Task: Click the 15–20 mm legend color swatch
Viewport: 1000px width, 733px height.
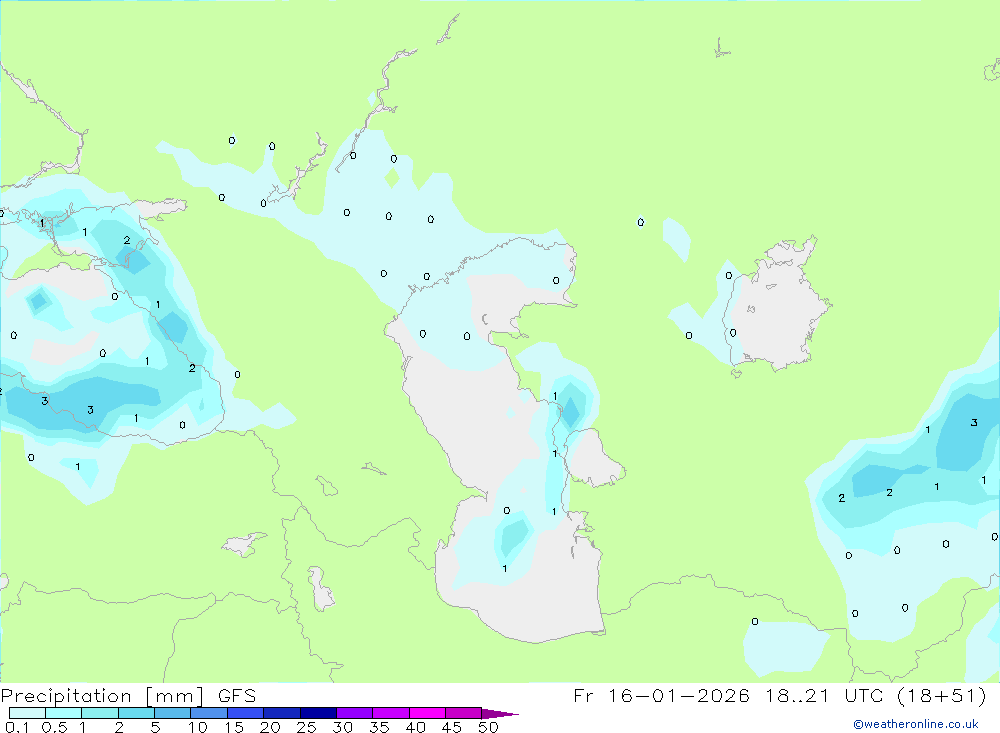Action: (246, 713)
